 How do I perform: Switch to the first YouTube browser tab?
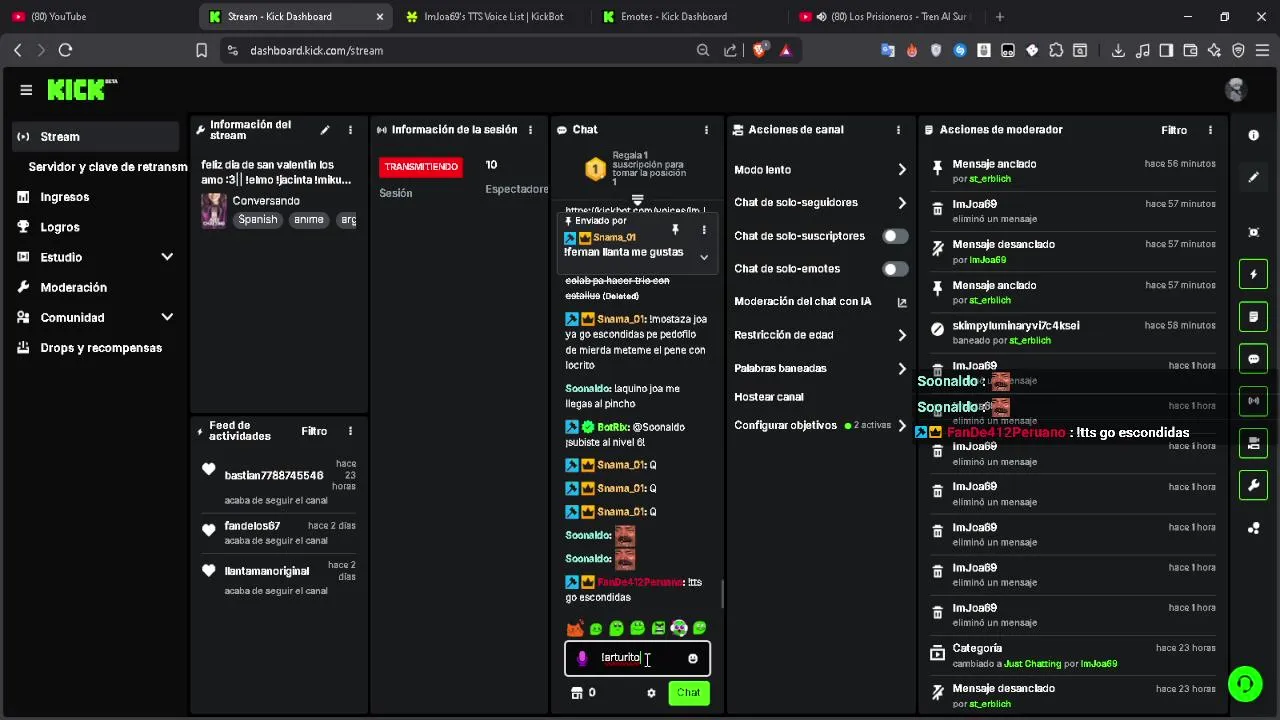98,16
